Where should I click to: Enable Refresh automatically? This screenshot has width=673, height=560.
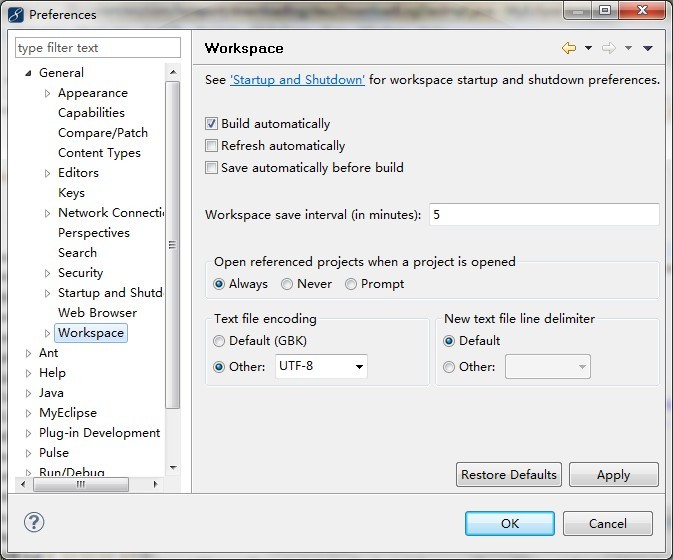pyautogui.click(x=211, y=145)
